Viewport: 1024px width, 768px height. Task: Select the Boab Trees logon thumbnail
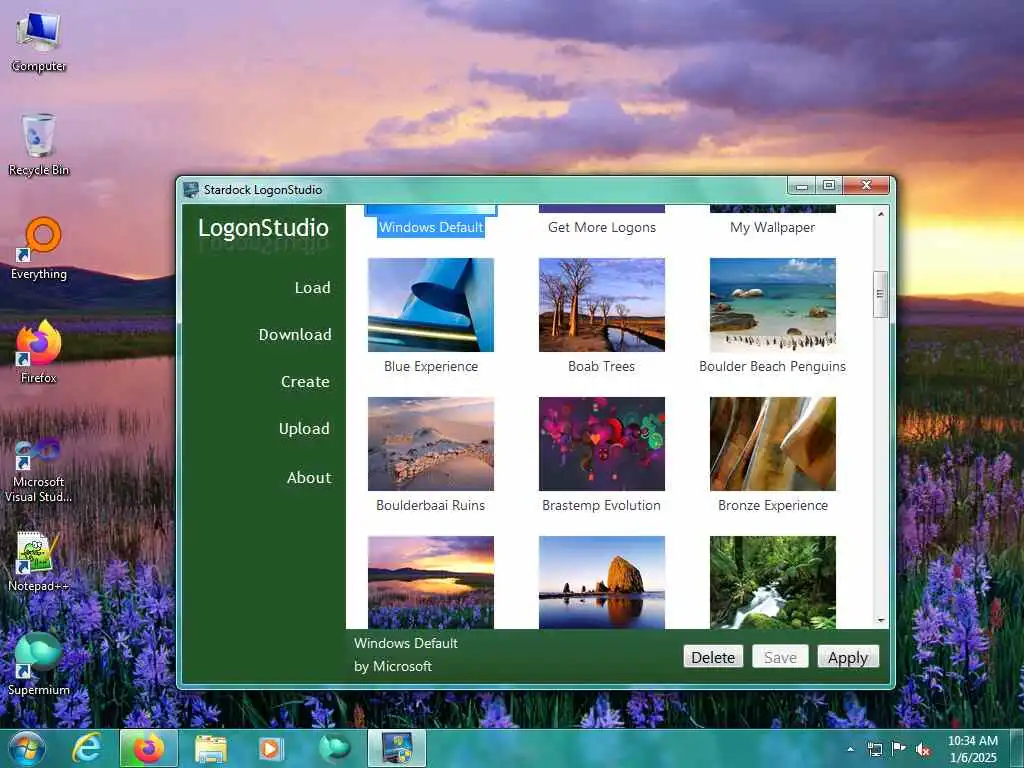tap(601, 305)
